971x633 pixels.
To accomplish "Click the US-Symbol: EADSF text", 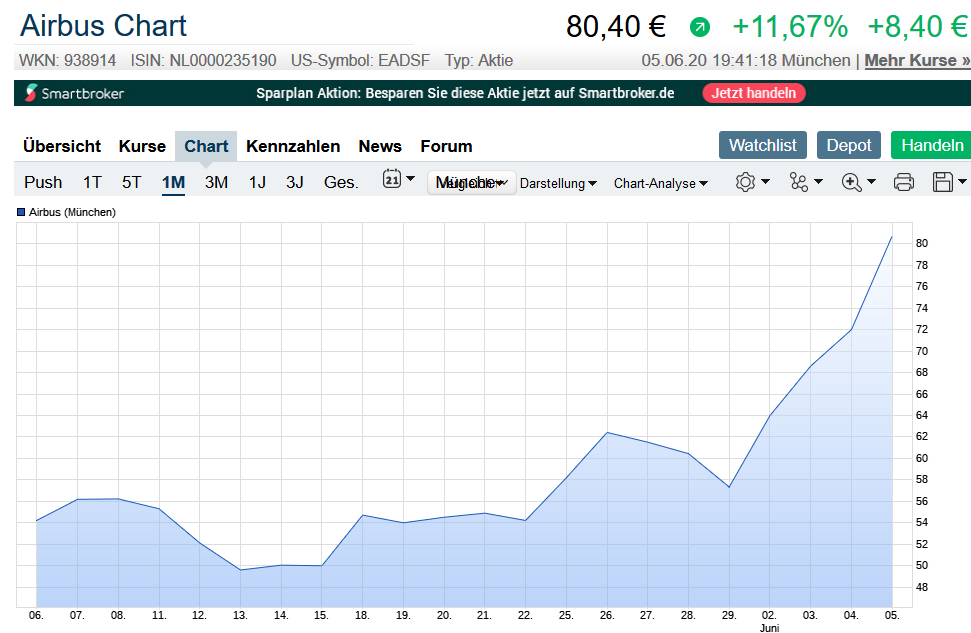I will (x=360, y=61).
